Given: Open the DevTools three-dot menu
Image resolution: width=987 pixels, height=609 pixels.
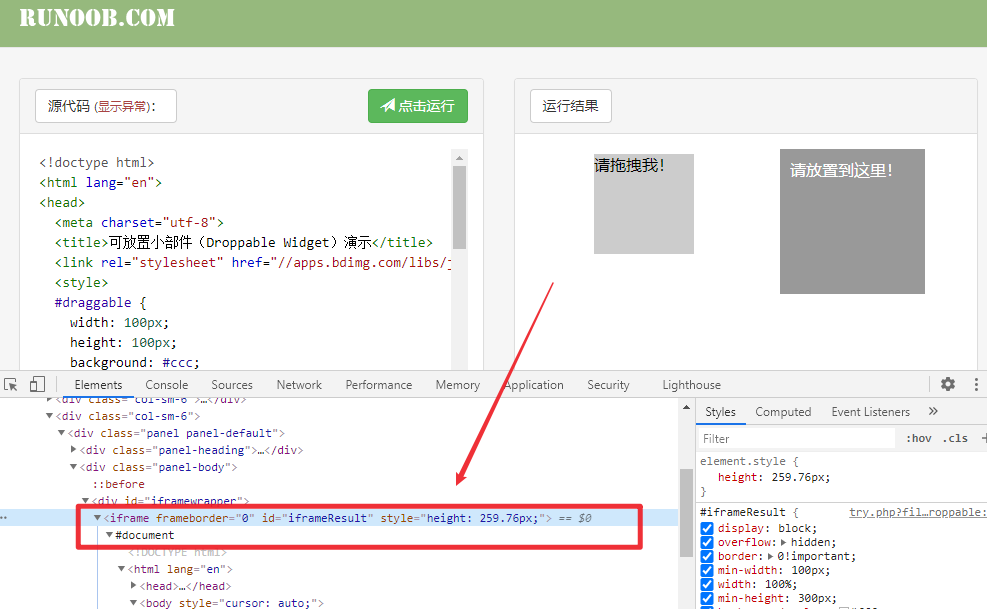Looking at the screenshot, I should point(976,383).
